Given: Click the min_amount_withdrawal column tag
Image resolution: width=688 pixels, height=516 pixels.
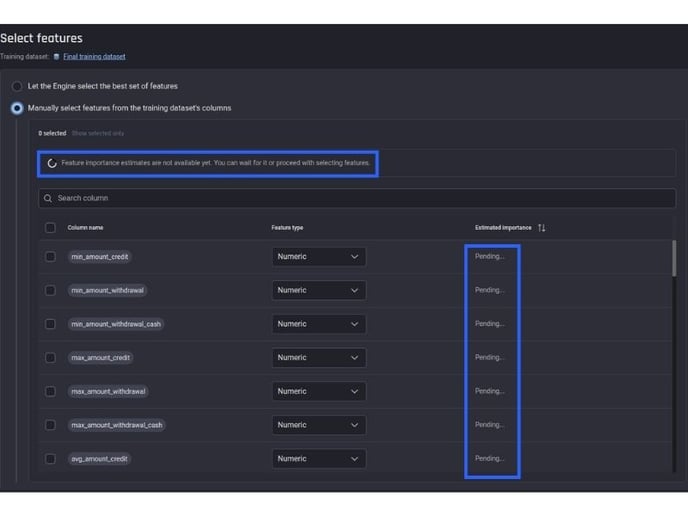Looking at the screenshot, I should pos(108,290).
